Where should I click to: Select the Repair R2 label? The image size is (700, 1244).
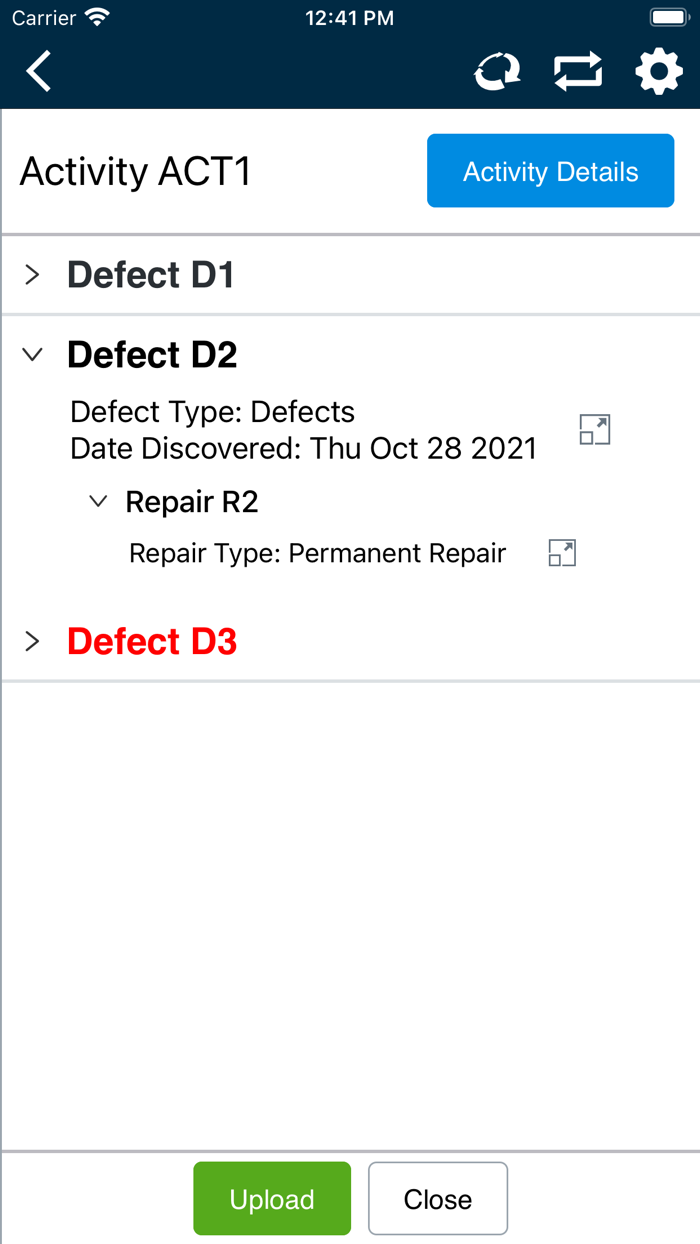tap(192, 502)
